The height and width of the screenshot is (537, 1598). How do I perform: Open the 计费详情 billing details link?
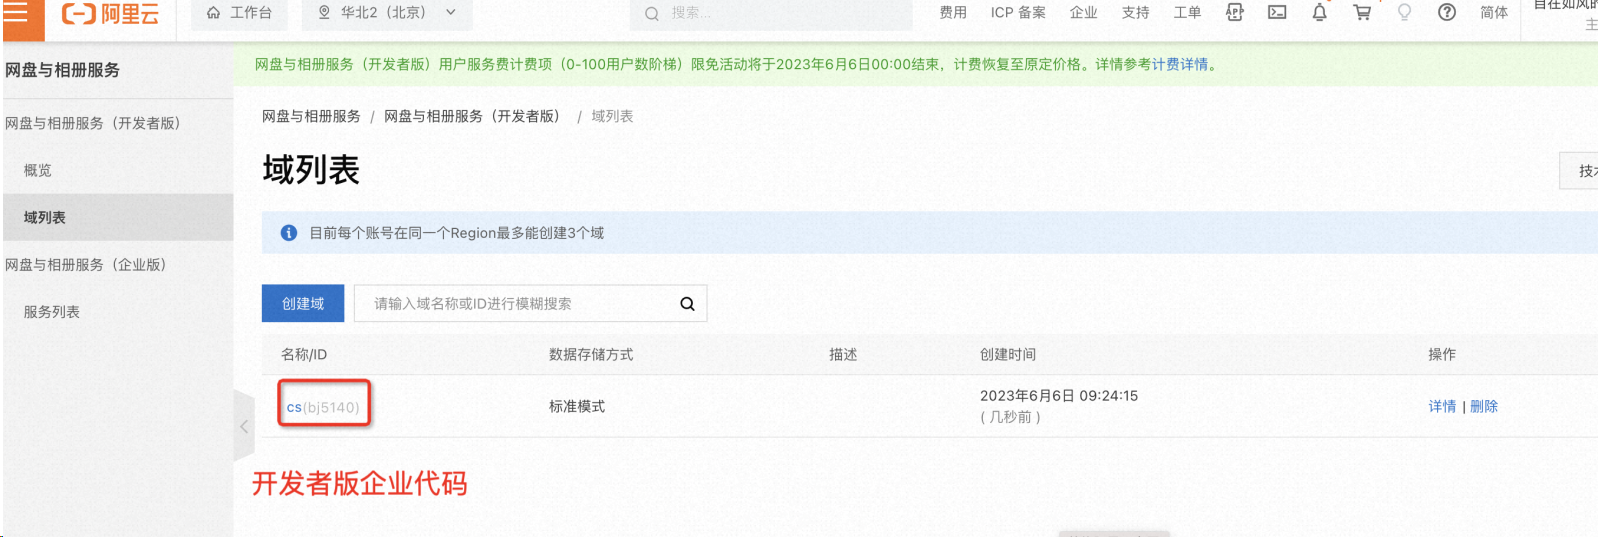click(x=1180, y=64)
